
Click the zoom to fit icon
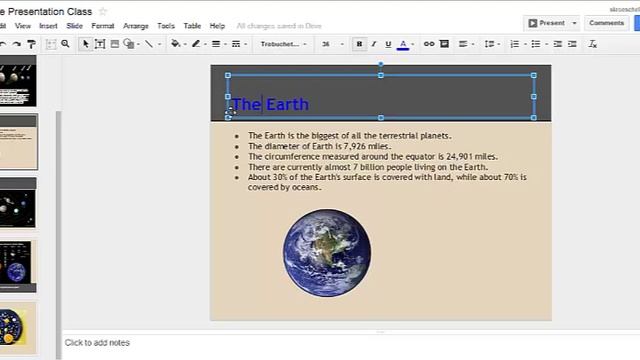pos(51,44)
